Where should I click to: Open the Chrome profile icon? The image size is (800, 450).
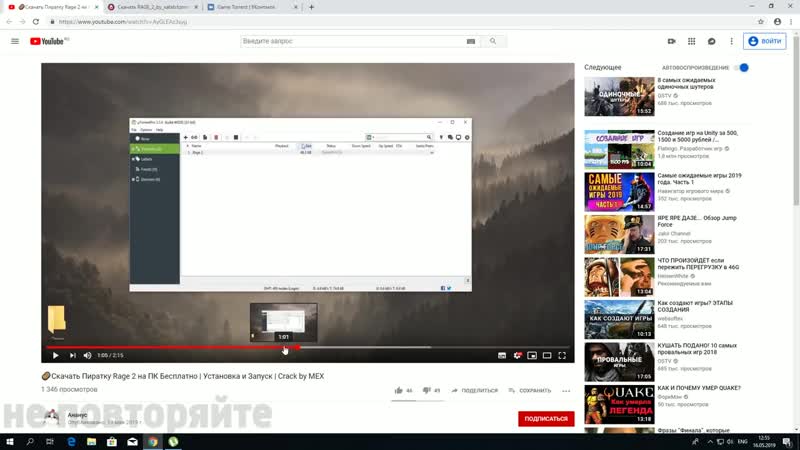click(777, 22)
